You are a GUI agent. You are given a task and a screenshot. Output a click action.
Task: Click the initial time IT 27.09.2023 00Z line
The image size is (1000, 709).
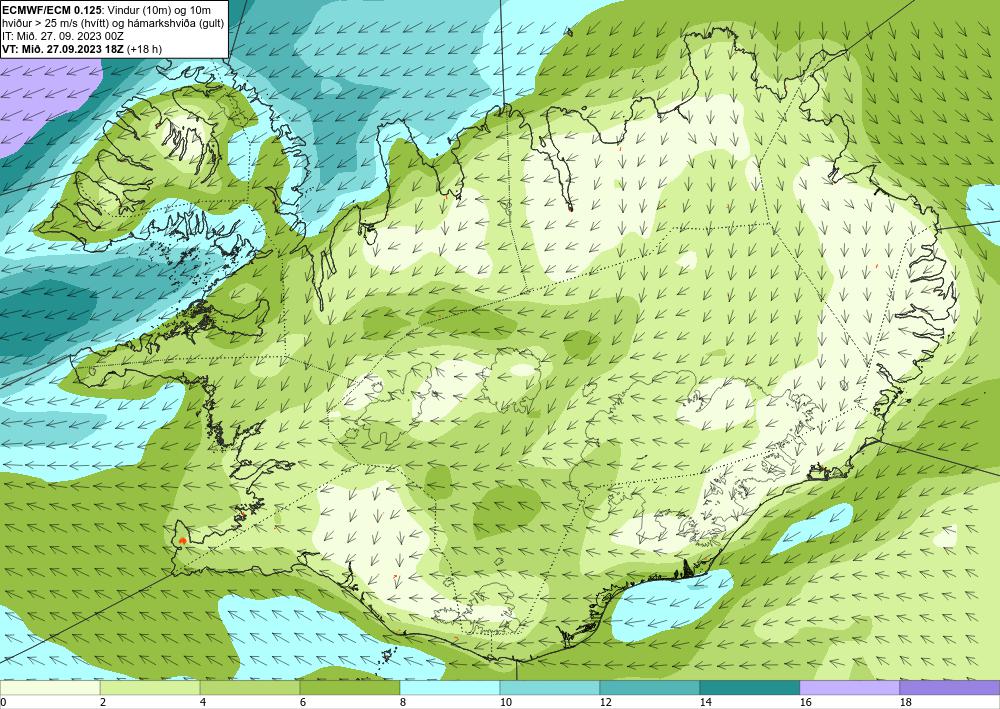[x=62, y=36]
